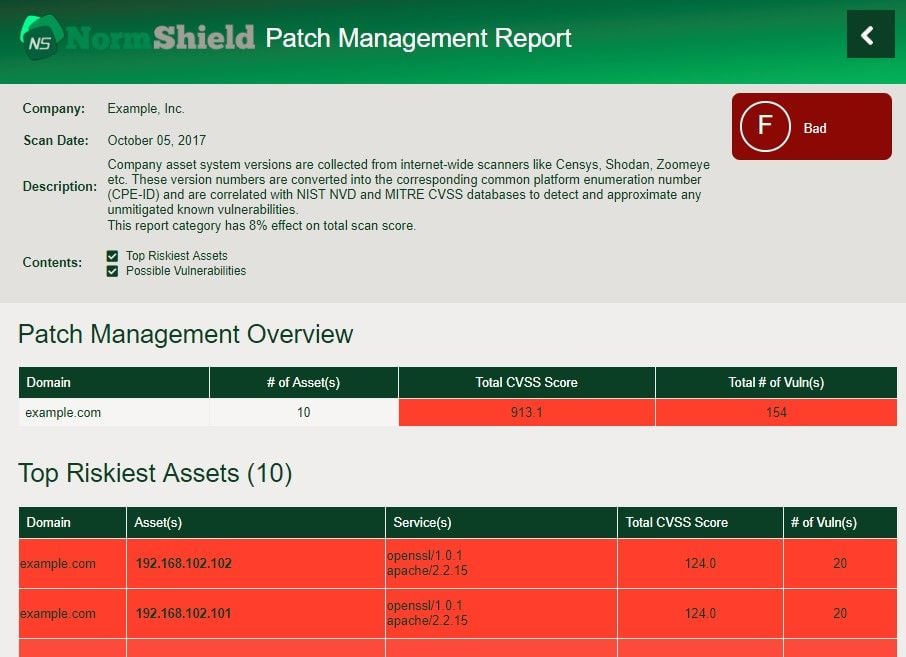Click the 'Patch Management Overview' section heading
This screenshot has width=906, height=657.
(x=185, y=334)
